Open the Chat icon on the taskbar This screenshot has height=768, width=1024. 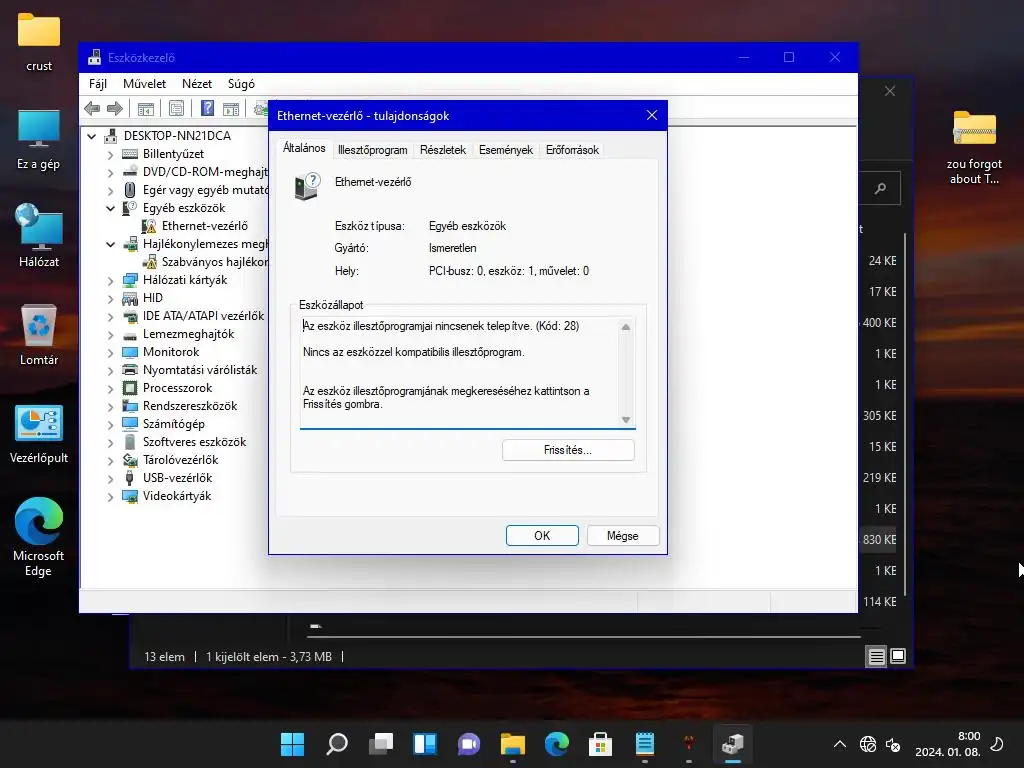(469, 744)
